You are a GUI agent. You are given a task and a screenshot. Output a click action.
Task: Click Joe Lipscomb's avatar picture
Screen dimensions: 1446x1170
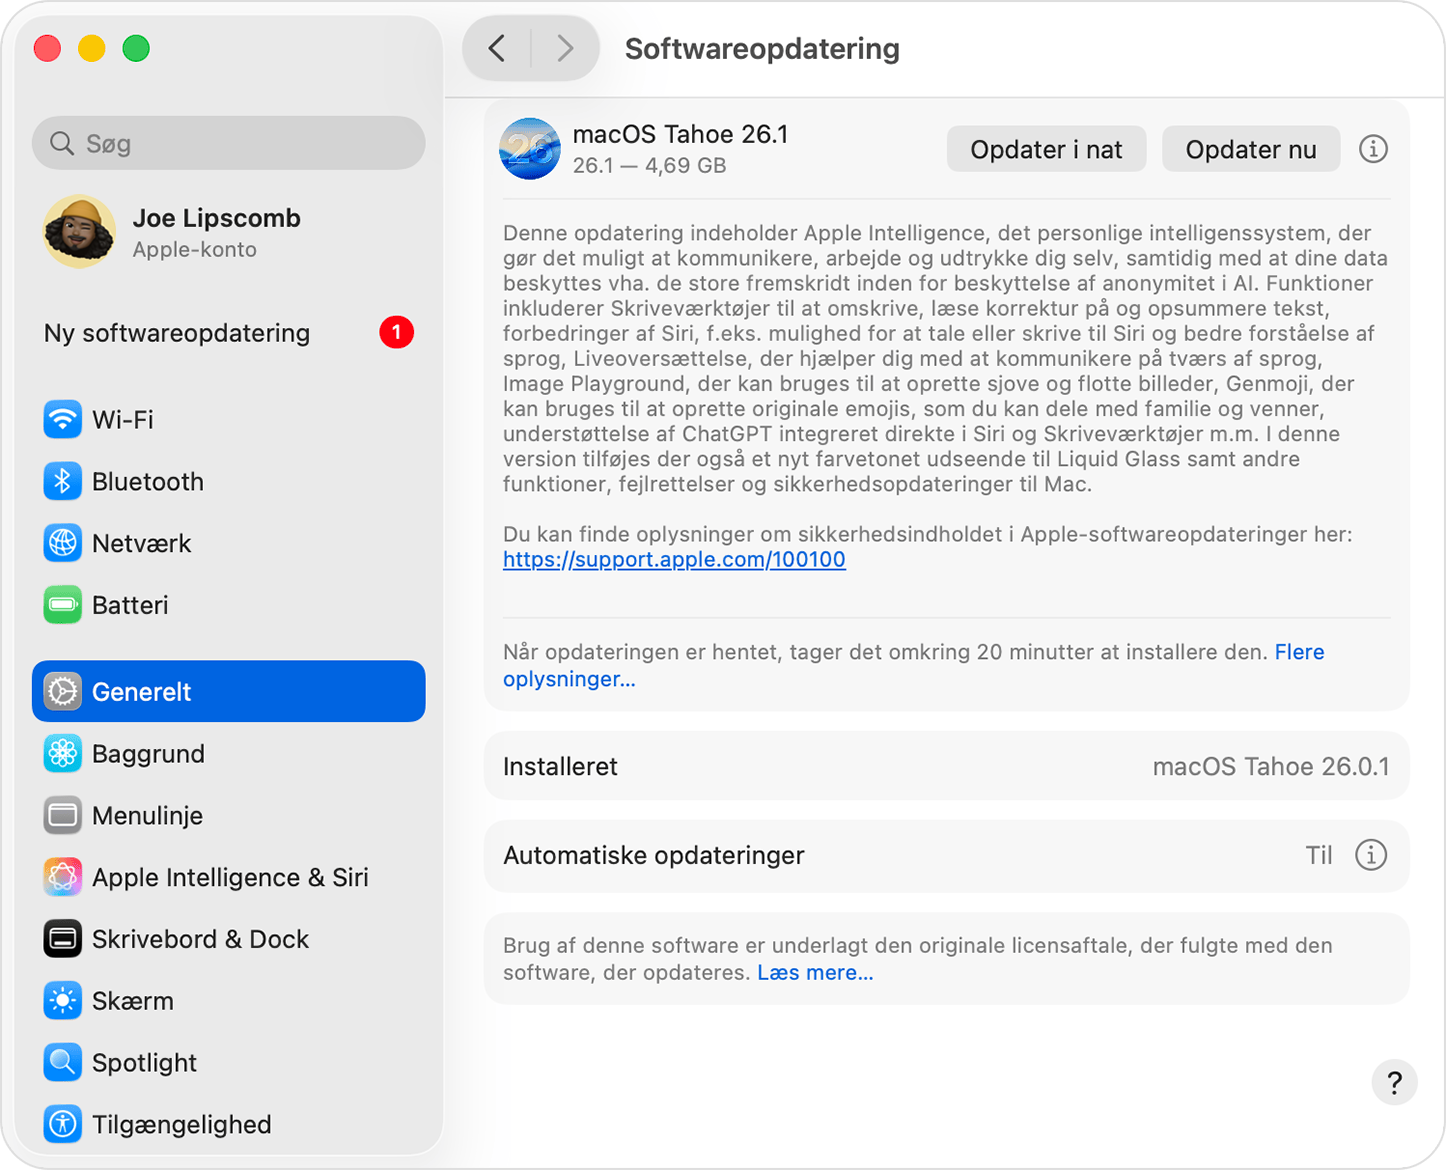coord(79,231)
